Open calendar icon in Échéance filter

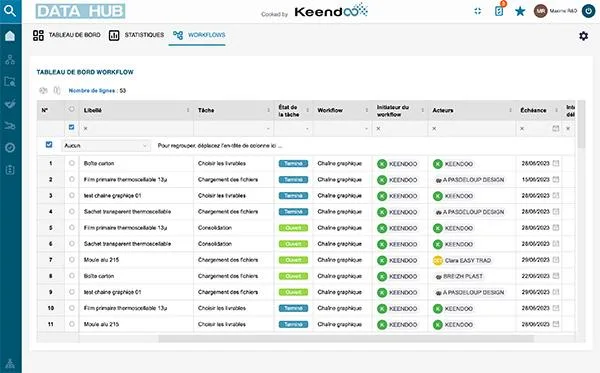pos(556,129)
